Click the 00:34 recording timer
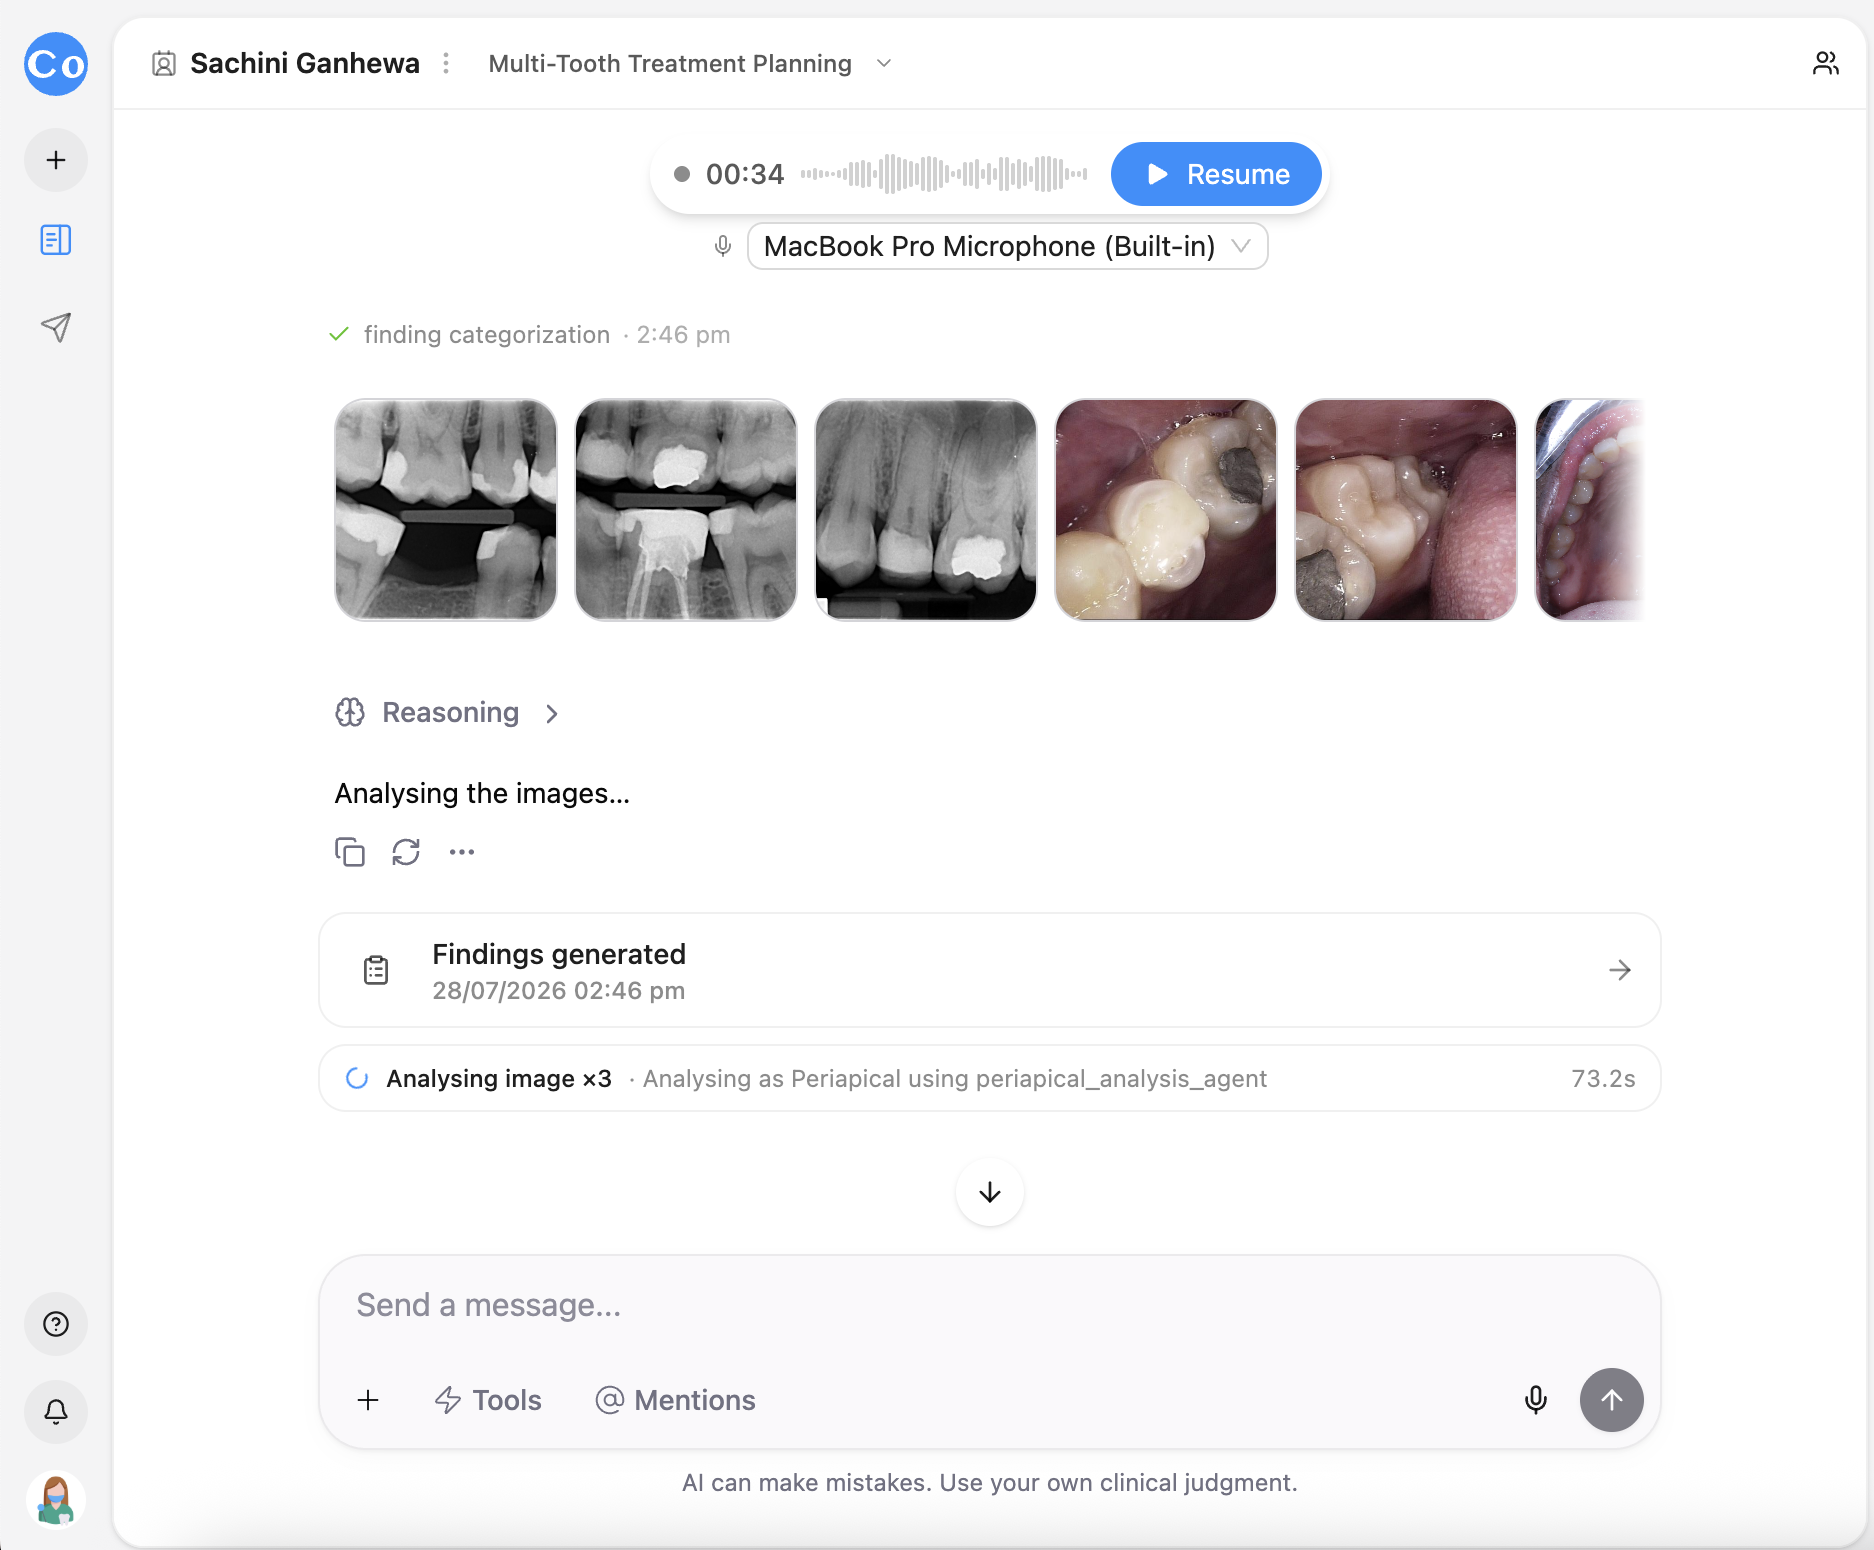 click(745, 174)
